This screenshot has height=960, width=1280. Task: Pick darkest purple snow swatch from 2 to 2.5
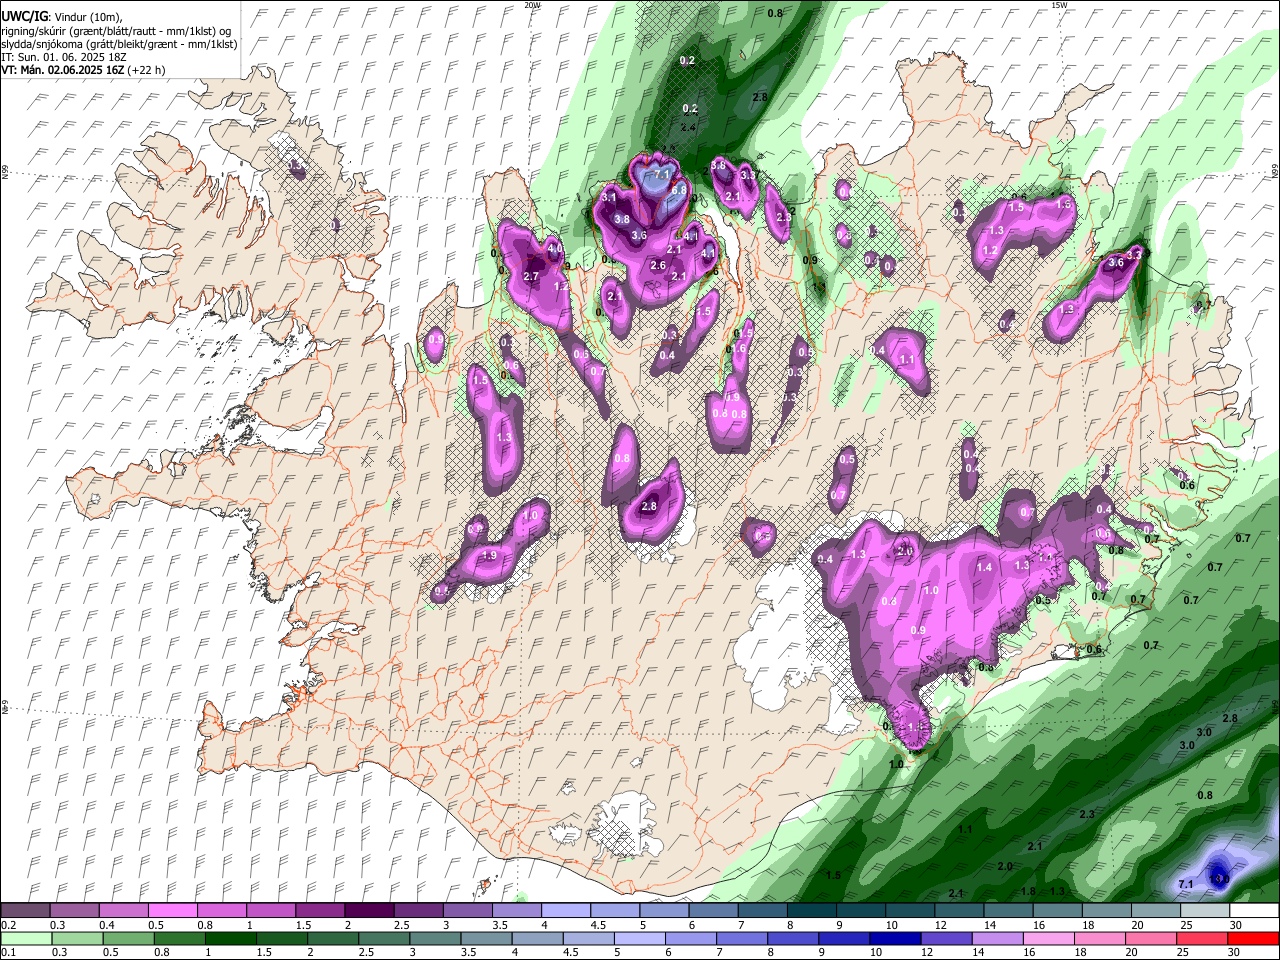tap(369, 911)
